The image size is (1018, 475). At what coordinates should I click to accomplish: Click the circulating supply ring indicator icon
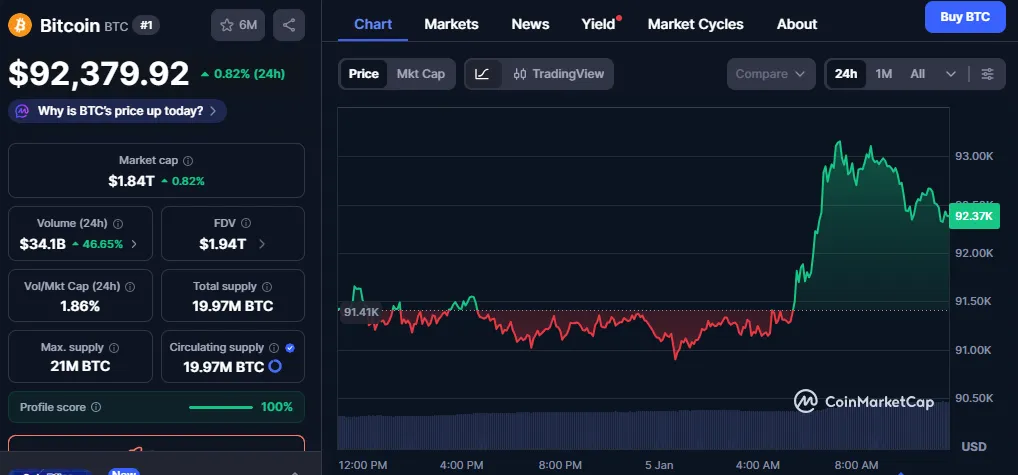tap(275, 367)
